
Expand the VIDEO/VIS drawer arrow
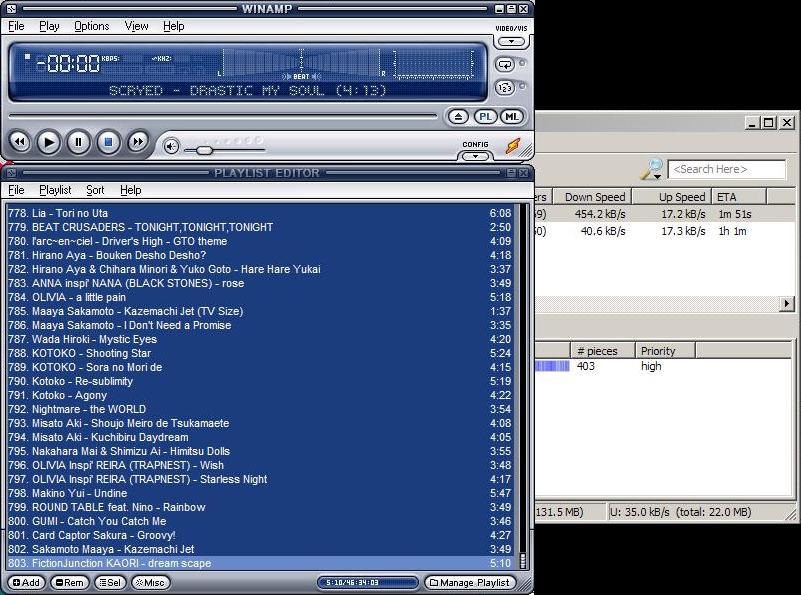tap(511, 41)
